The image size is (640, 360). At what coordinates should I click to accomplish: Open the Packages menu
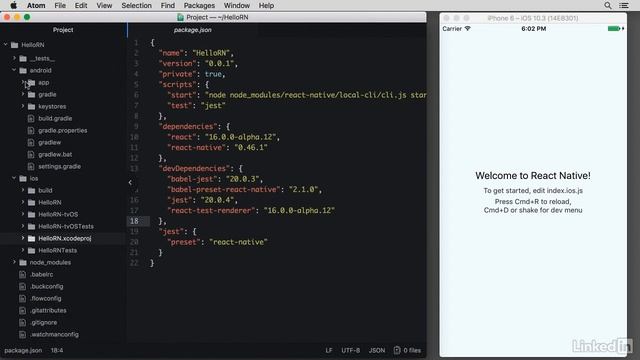[199, 5]
